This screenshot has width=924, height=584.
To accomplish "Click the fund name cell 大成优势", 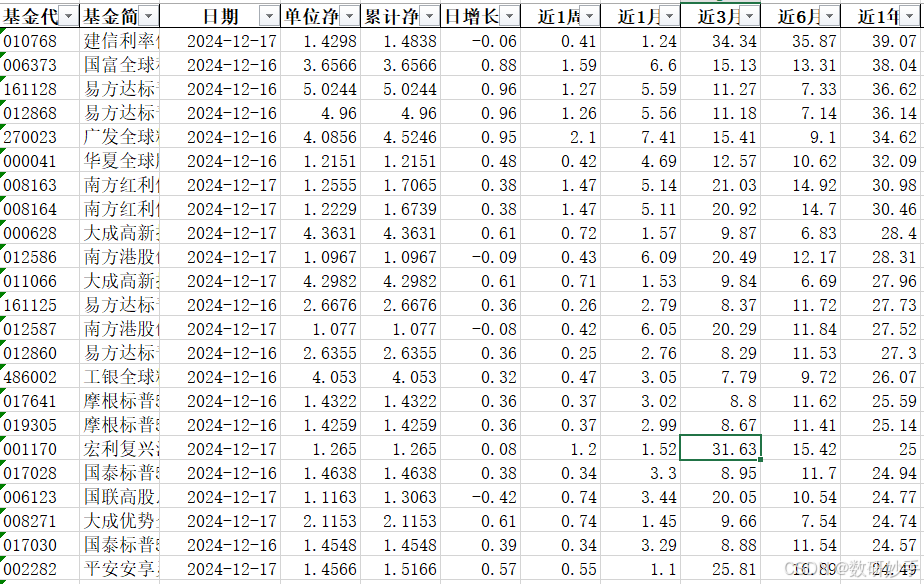I will (x=120, y=521).
